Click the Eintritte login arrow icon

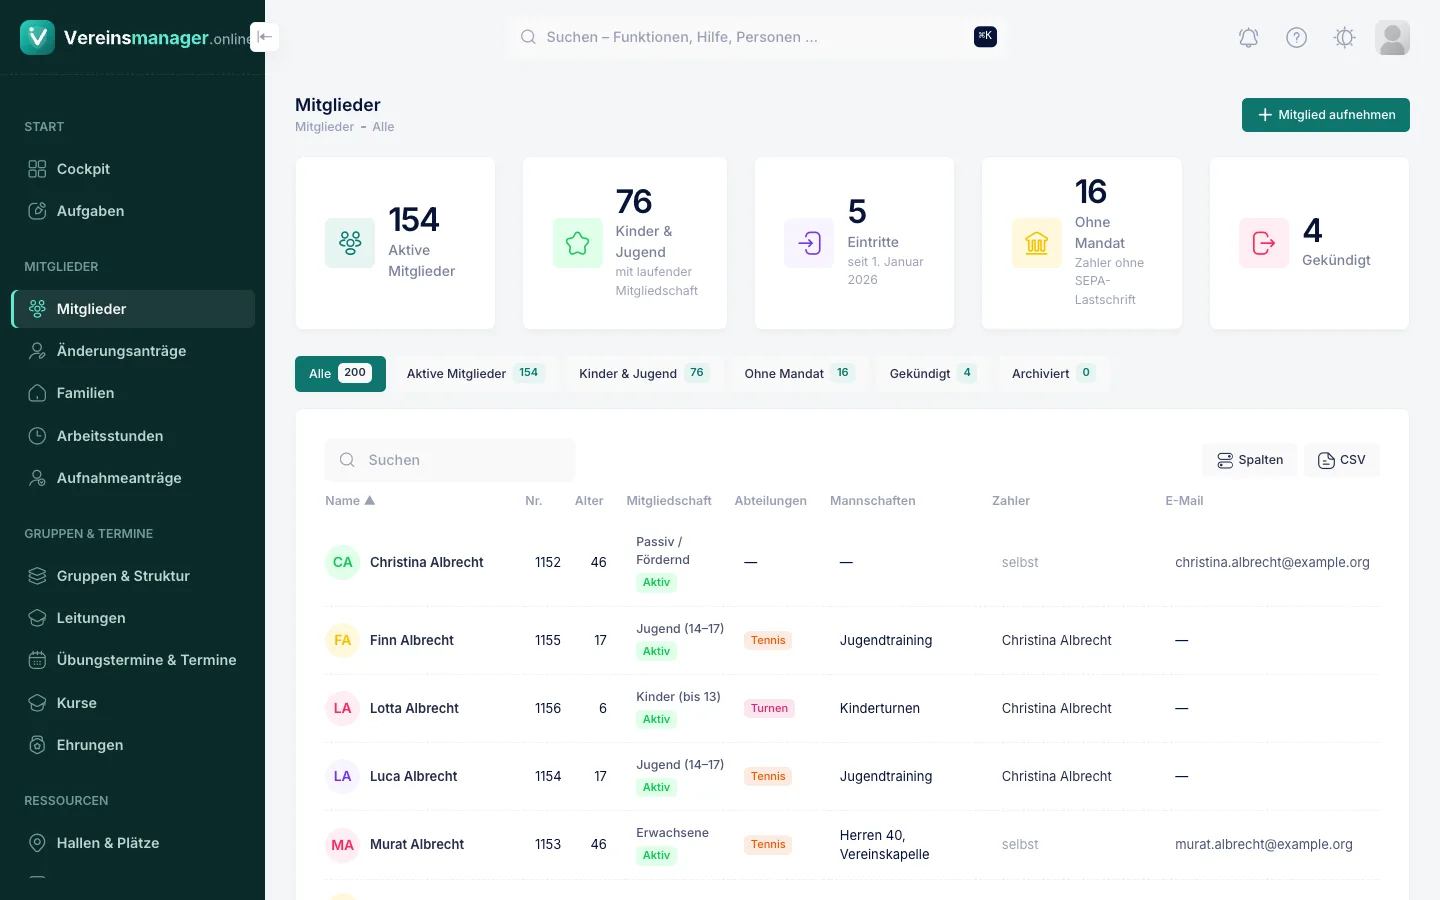[x=809, y=243]
